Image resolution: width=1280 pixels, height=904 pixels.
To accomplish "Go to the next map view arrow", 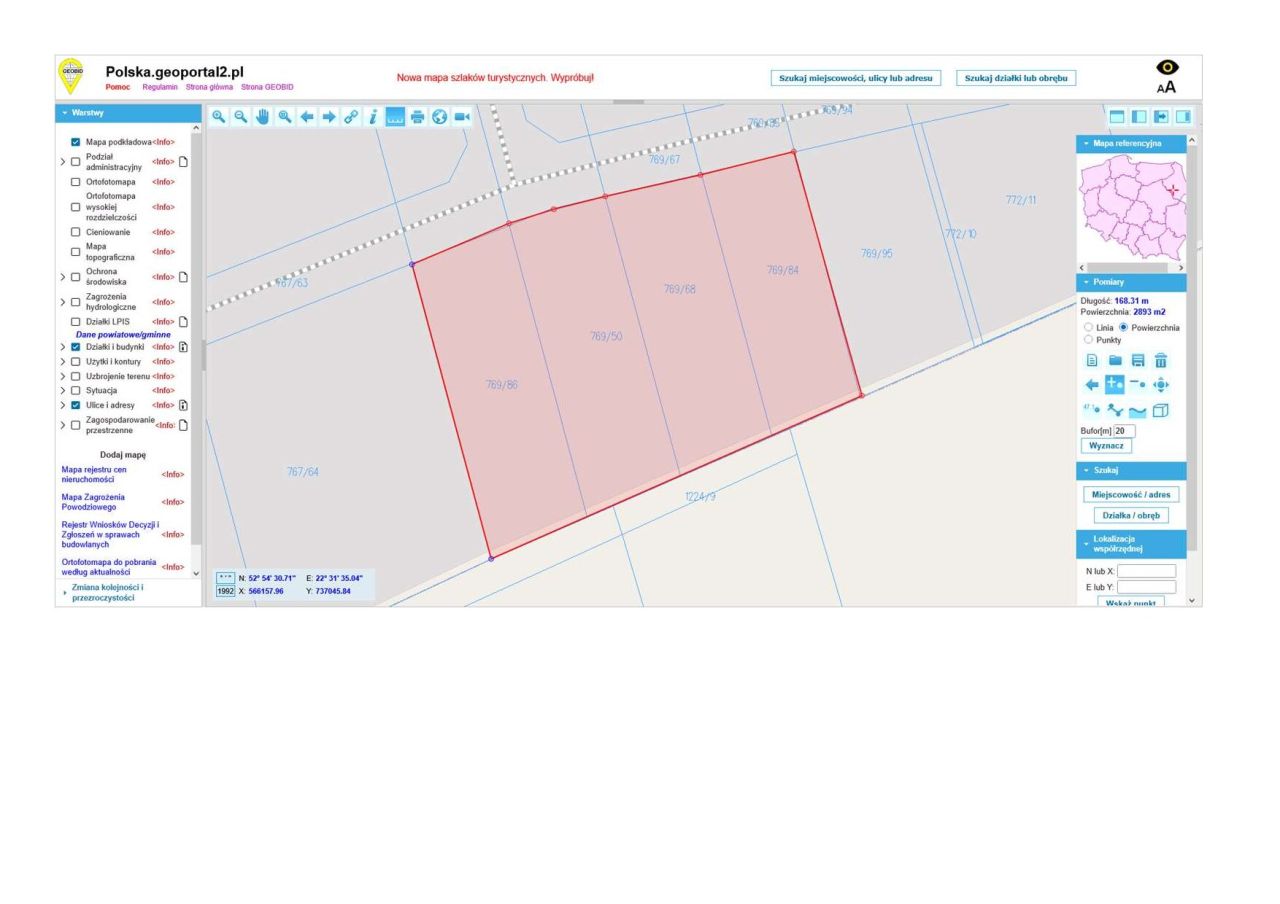I will (329, 117).
